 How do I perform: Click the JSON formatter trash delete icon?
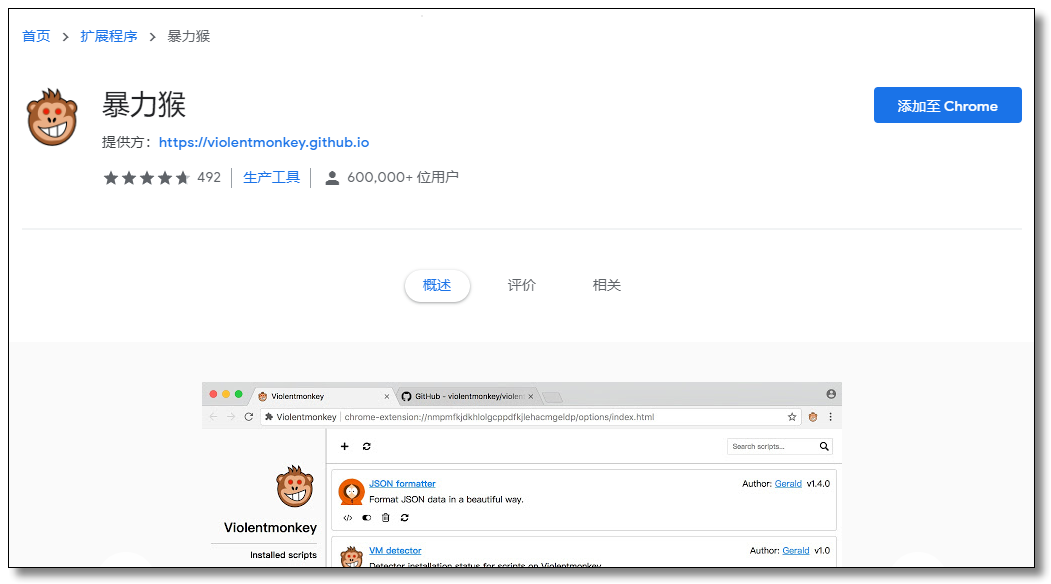(x=385, y=518)
